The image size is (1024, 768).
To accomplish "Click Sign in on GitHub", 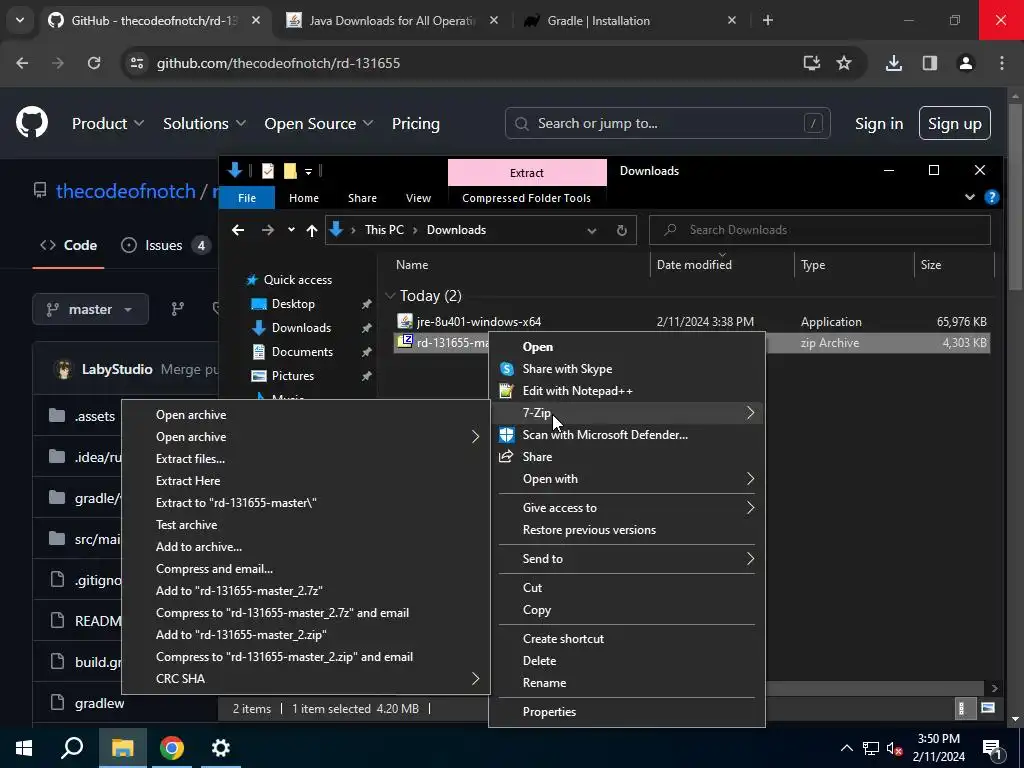I will coord(879,123).
